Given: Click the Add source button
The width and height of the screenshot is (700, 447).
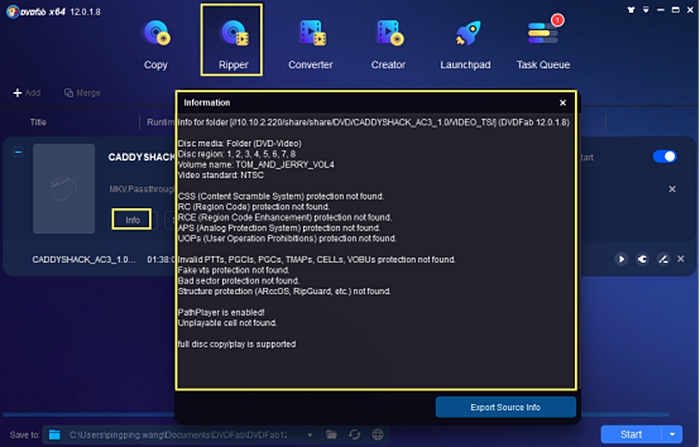Looking at the screenshot, I should (27, 93).
